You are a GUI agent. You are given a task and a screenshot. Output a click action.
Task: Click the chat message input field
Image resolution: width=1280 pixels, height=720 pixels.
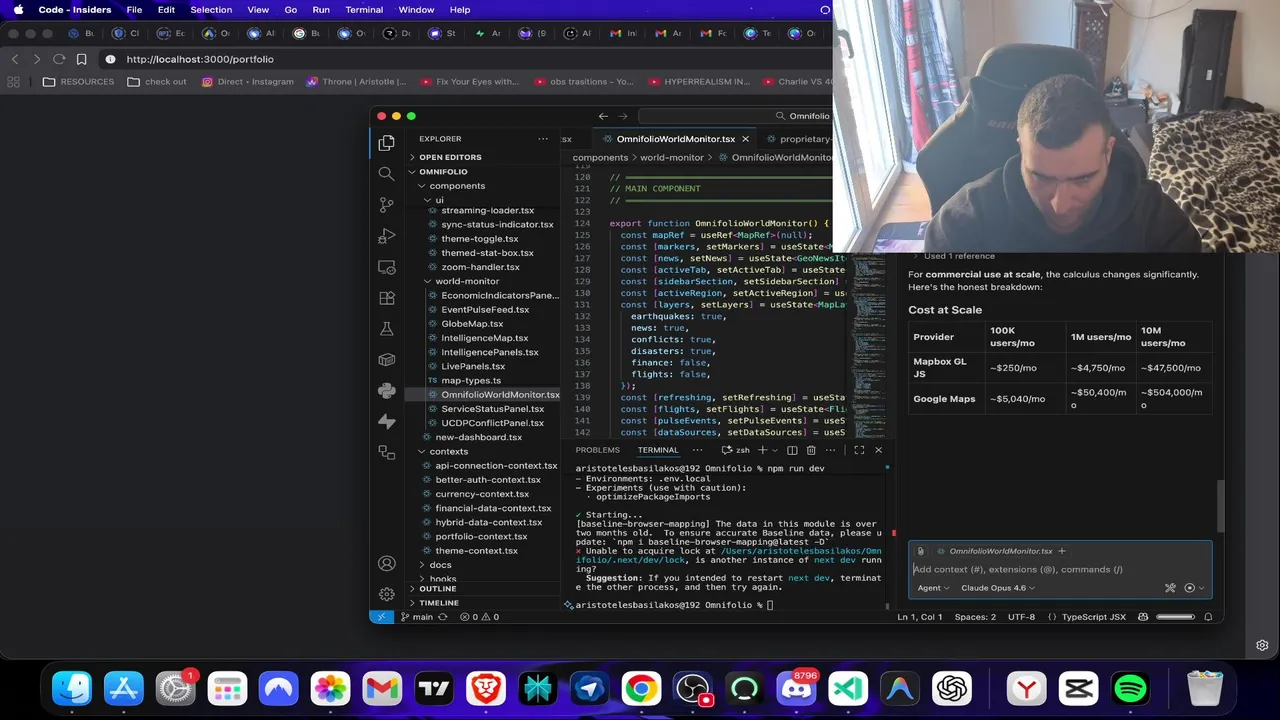pos(1060,570)
